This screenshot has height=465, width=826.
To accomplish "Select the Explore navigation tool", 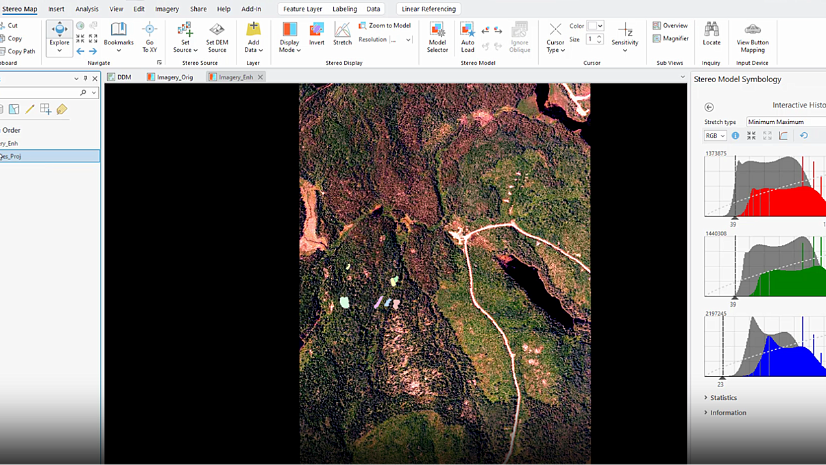I will 59,38.
